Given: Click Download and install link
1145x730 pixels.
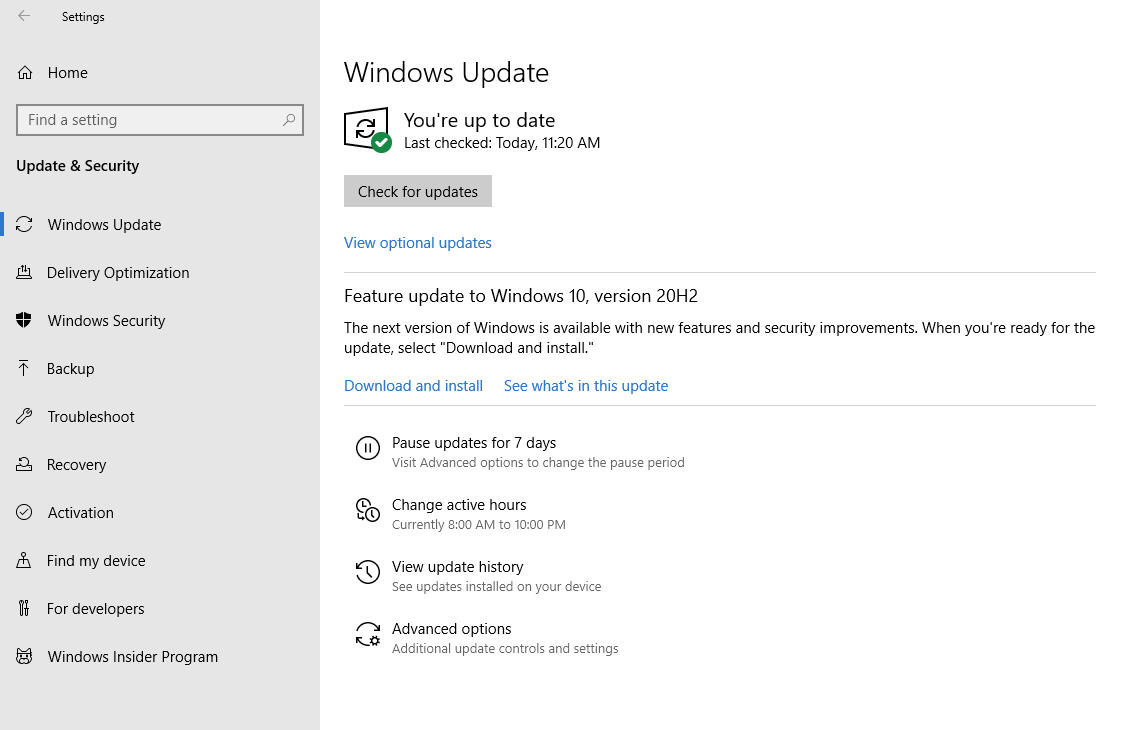Looking at the screenshot, I should (413, 385).
